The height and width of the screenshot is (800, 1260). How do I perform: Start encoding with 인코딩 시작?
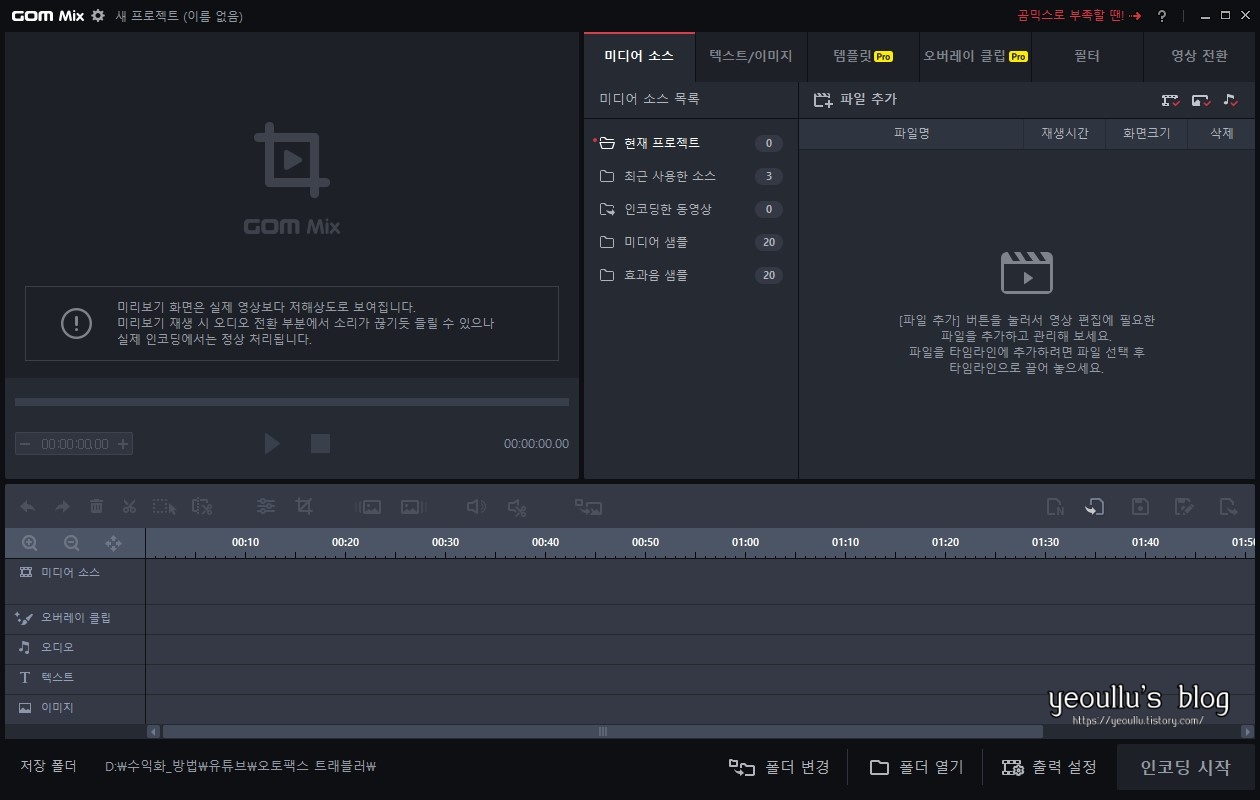coord(1185,767)
